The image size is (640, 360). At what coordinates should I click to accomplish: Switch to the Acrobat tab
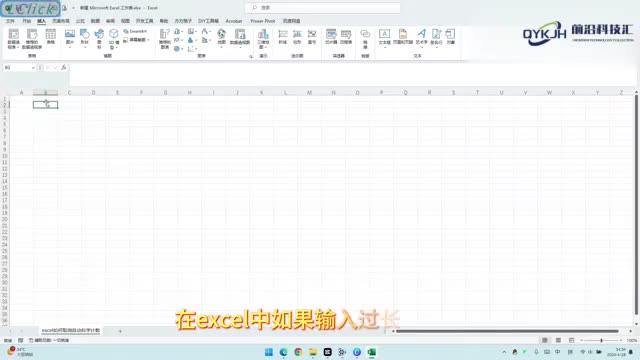click(233, 21)
